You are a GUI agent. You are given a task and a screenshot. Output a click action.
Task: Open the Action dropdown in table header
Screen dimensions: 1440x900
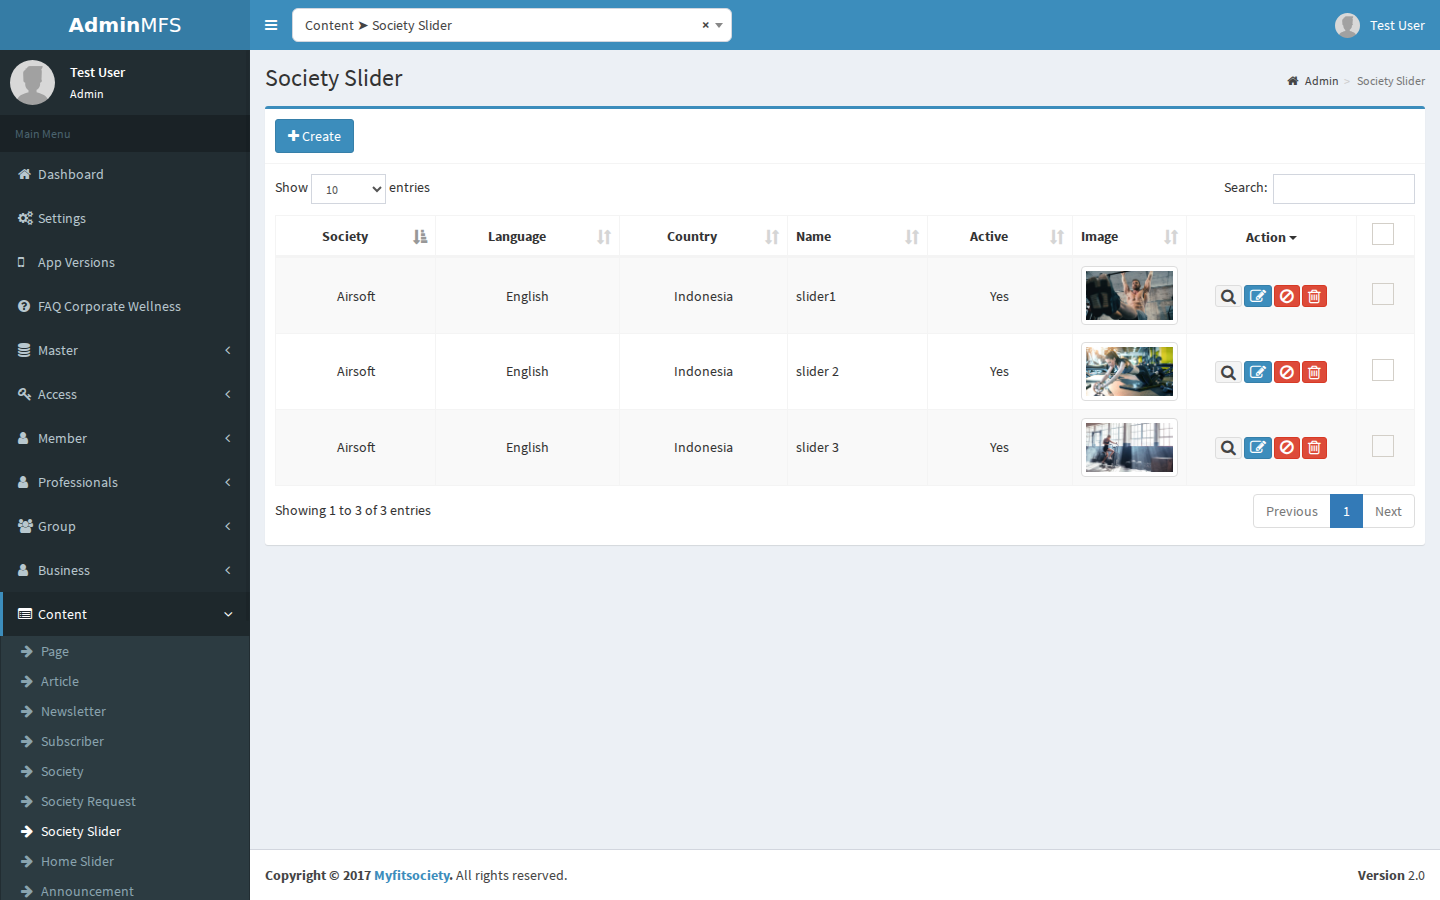coord(1271,237)
